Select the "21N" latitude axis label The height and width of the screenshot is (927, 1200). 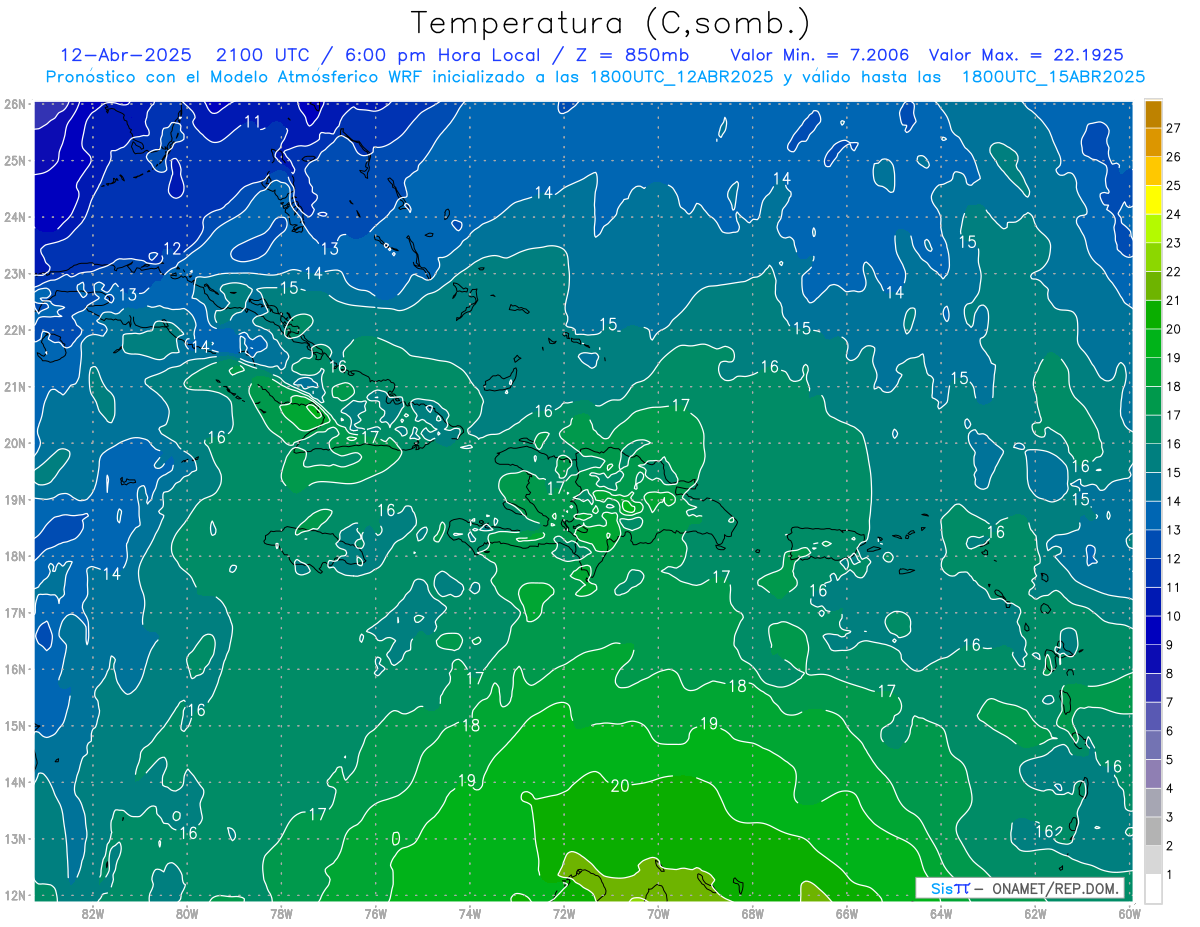(x=14, y=386)
